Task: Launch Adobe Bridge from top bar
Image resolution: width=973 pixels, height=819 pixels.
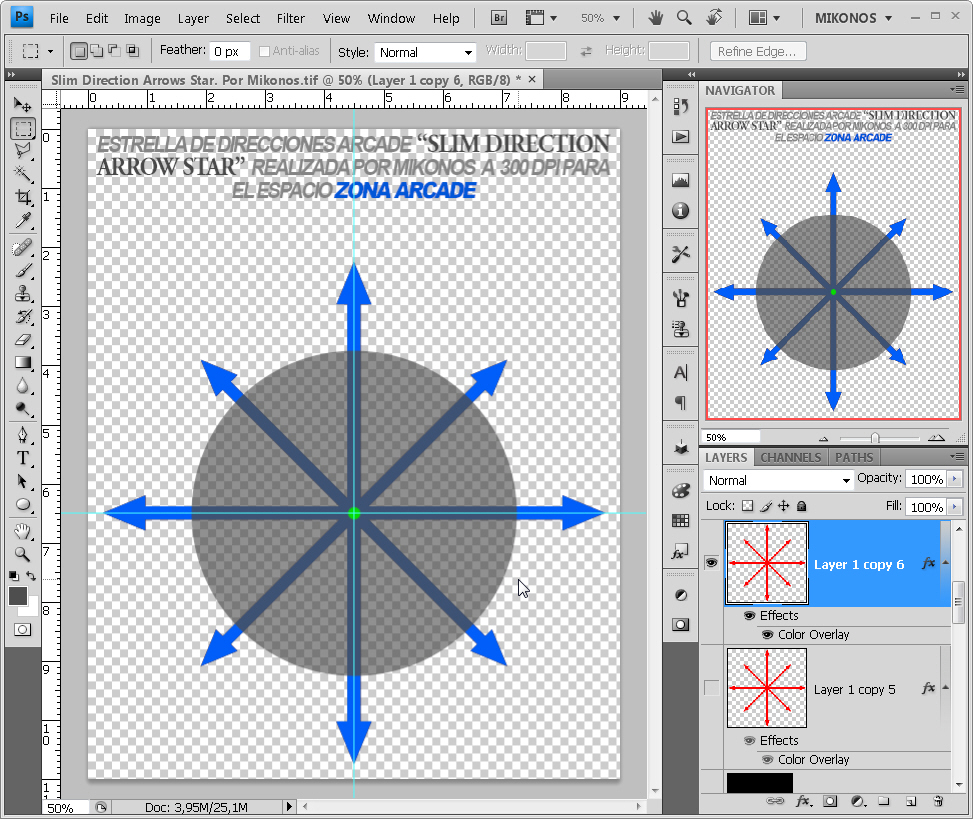Action: 499,18
